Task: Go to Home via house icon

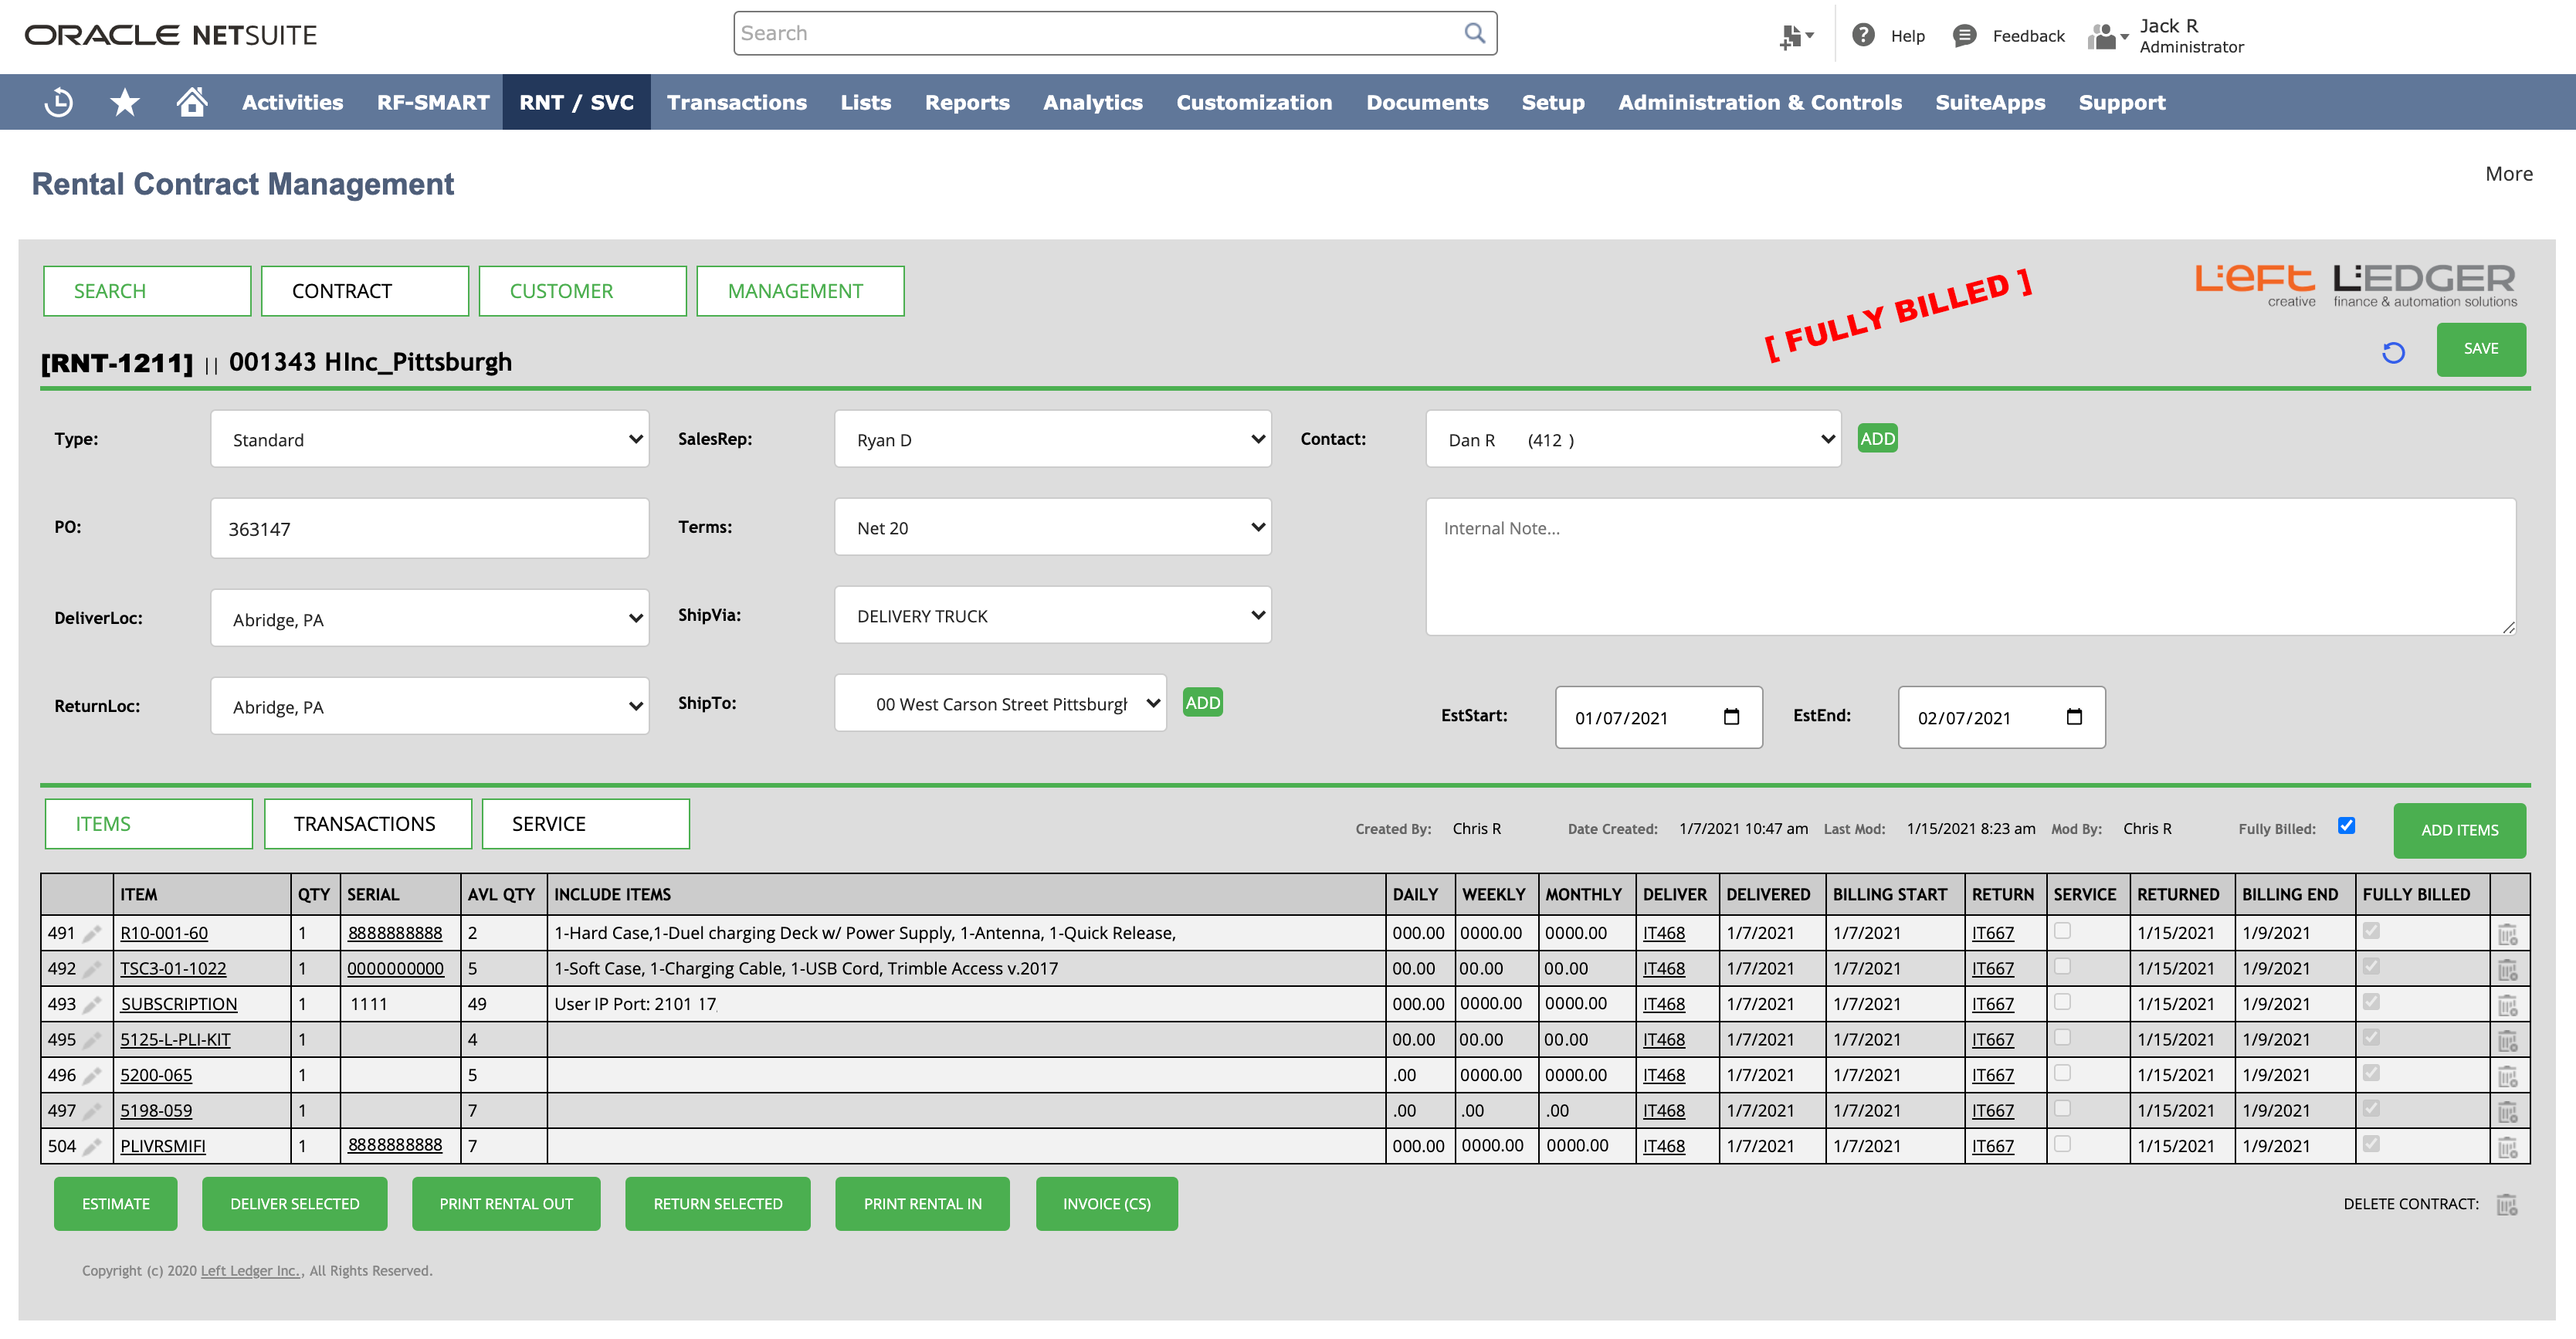Action: pyautogui.click(x=191, y=102)
